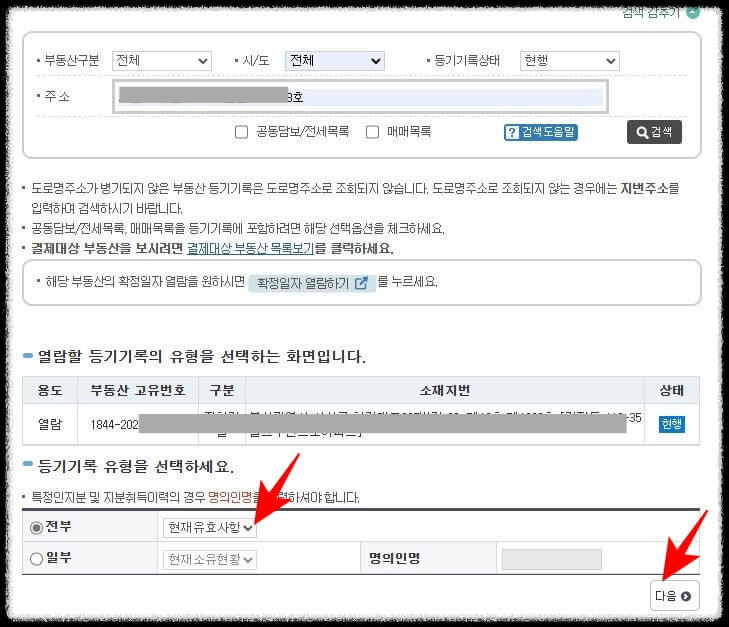The width and height of the screenshot is (729, 627).
Task: Click the 구분 column header
Action: click(x=222, y=390)
